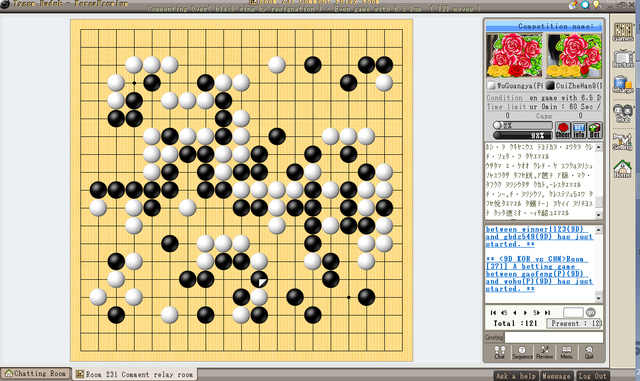
Task: Jump to the first move
Action: (x=493, y=312)
